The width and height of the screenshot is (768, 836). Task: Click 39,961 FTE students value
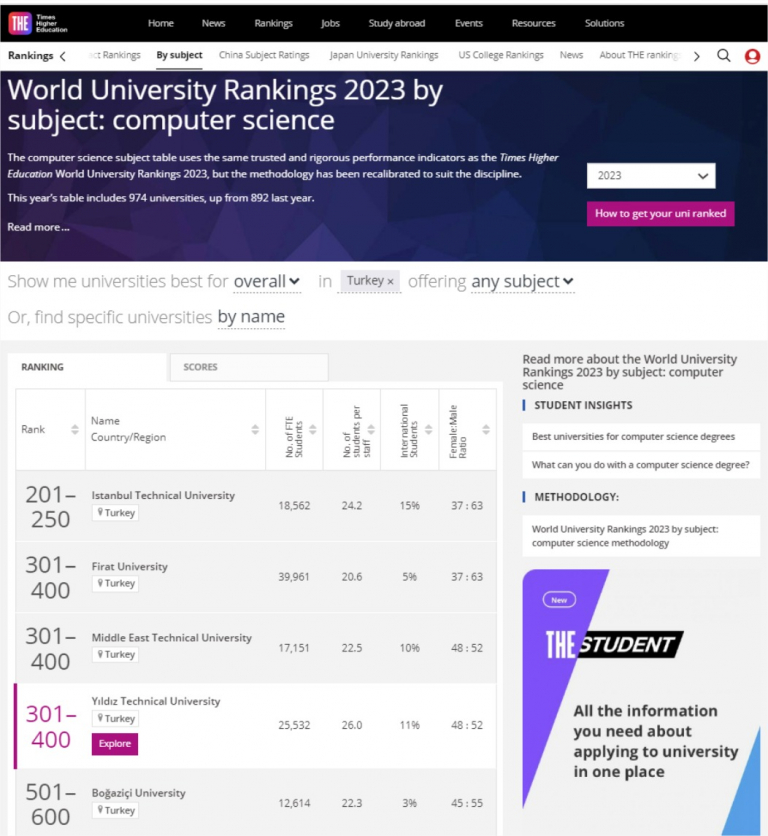coord(294,576)
